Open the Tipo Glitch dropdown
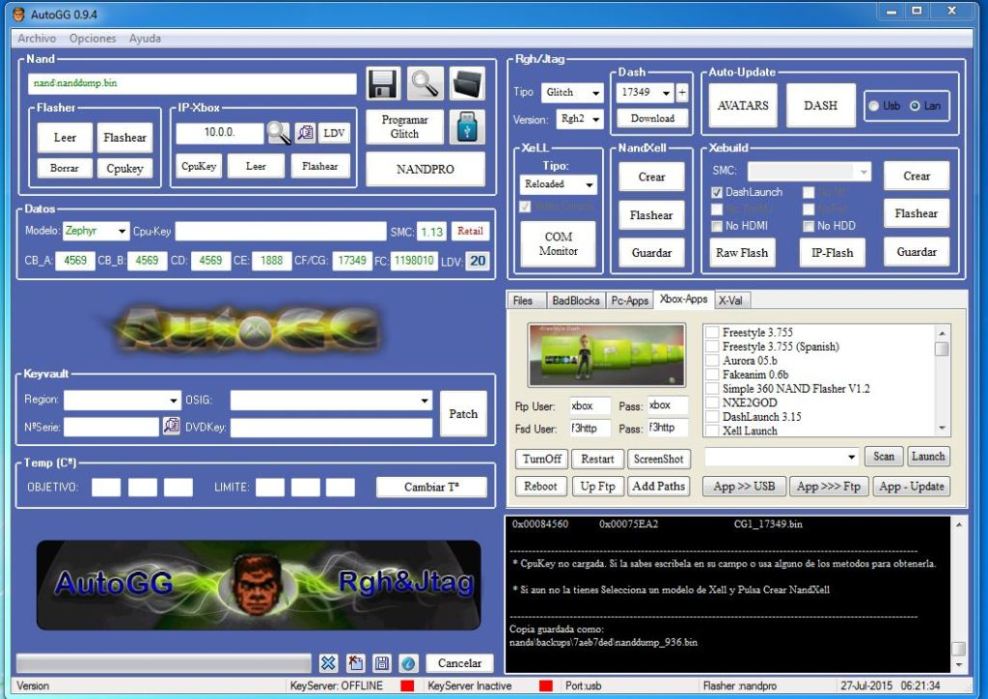Viewport: 988px width, 699px height. point(572,93)
